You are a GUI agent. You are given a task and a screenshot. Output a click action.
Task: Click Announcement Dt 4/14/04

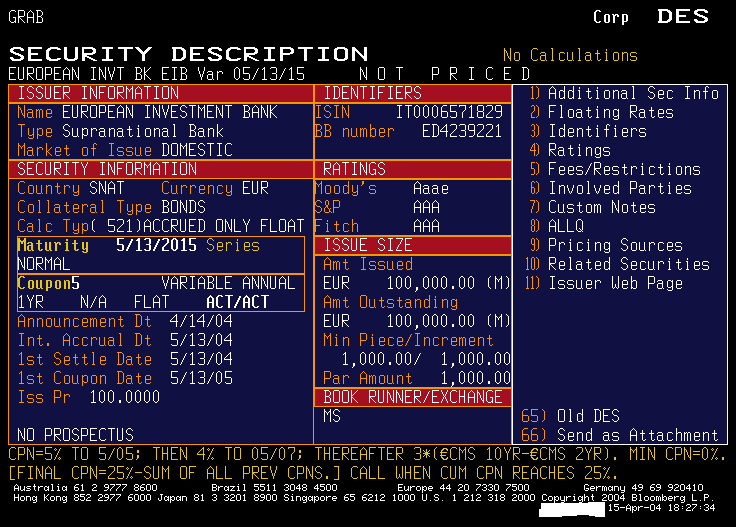201,321
